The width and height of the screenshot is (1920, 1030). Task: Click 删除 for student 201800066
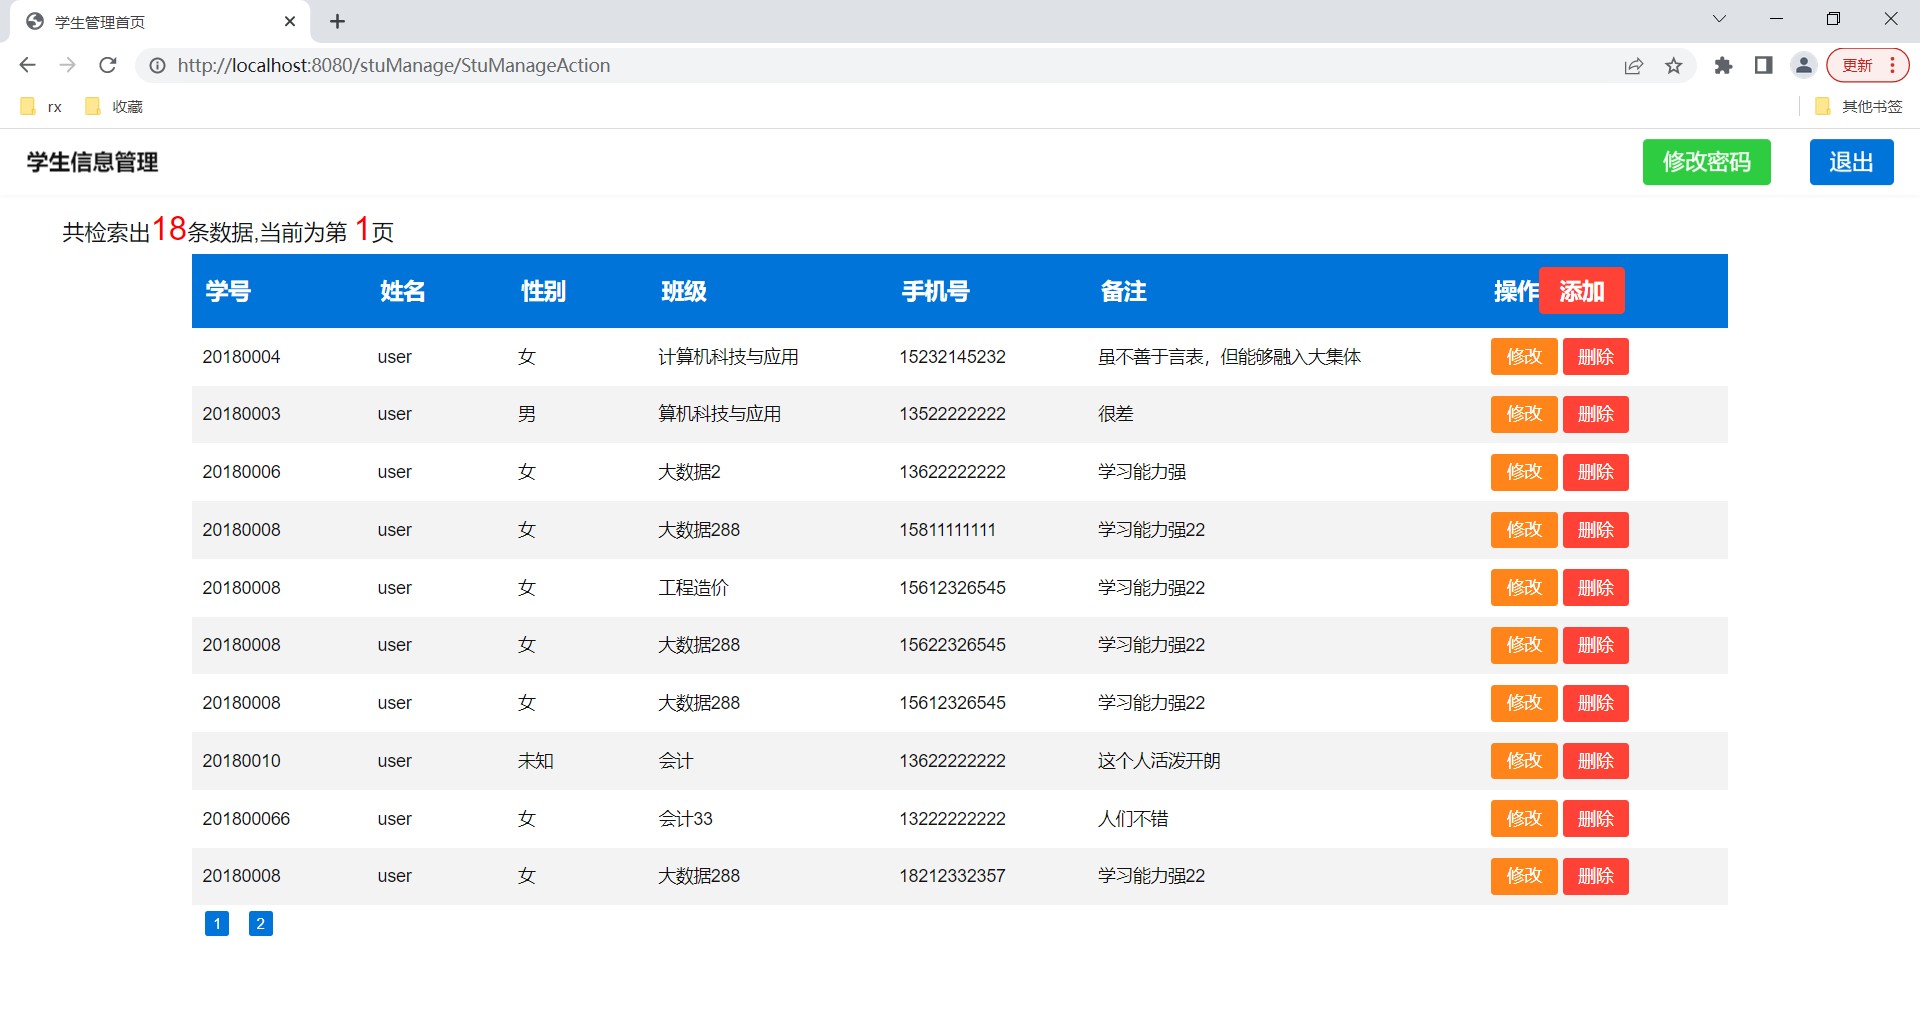click(x=1595, y=819)
